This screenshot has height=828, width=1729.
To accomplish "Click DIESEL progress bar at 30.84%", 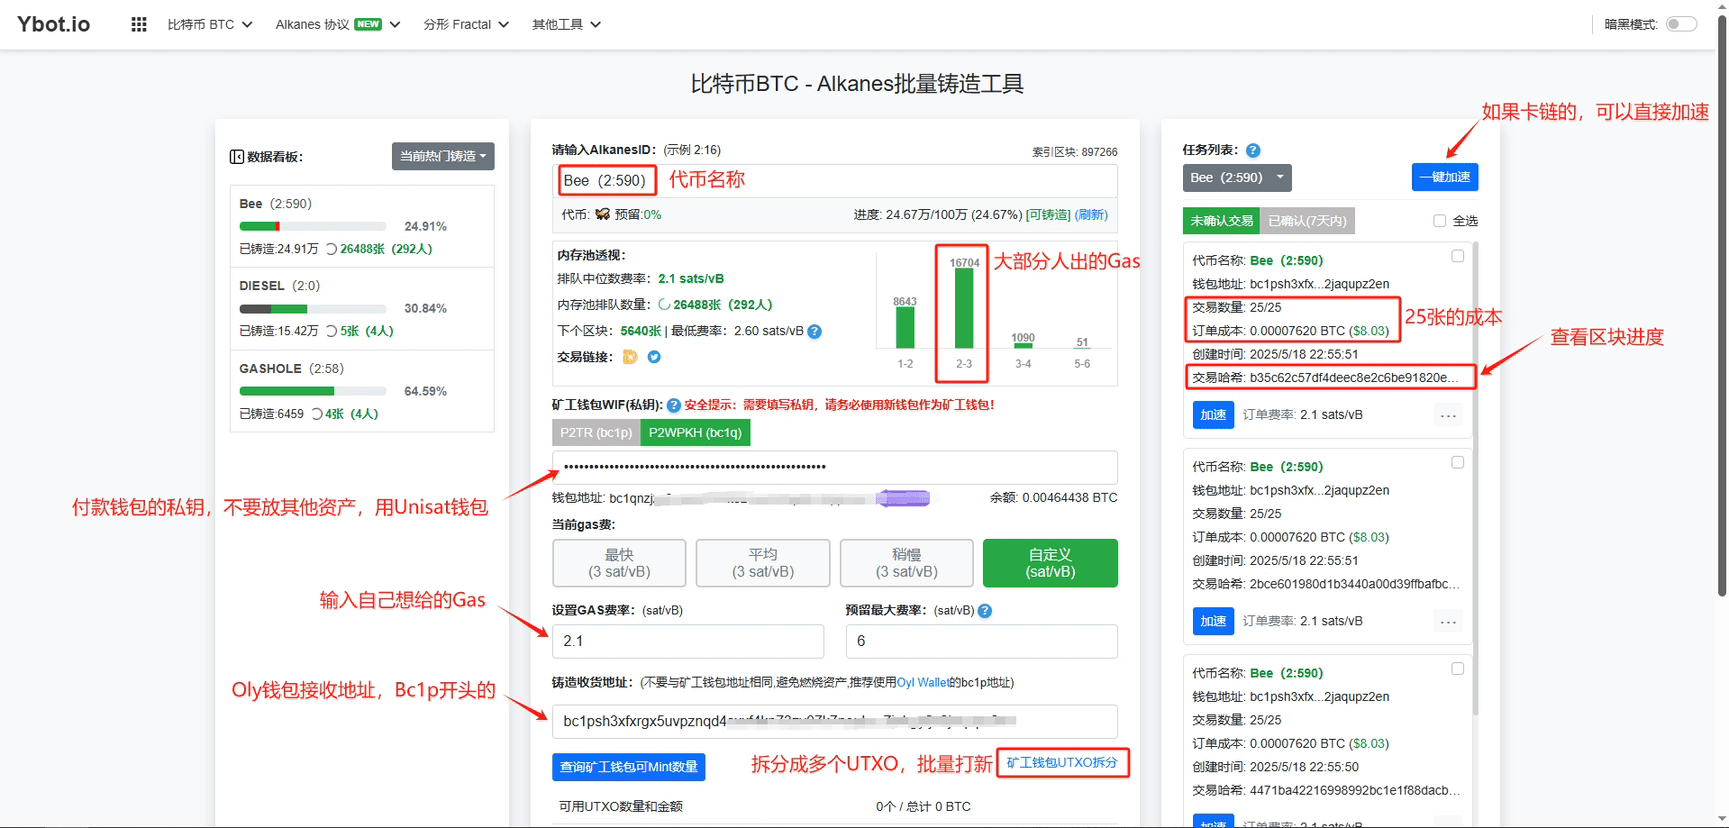I will coord(313,309).
